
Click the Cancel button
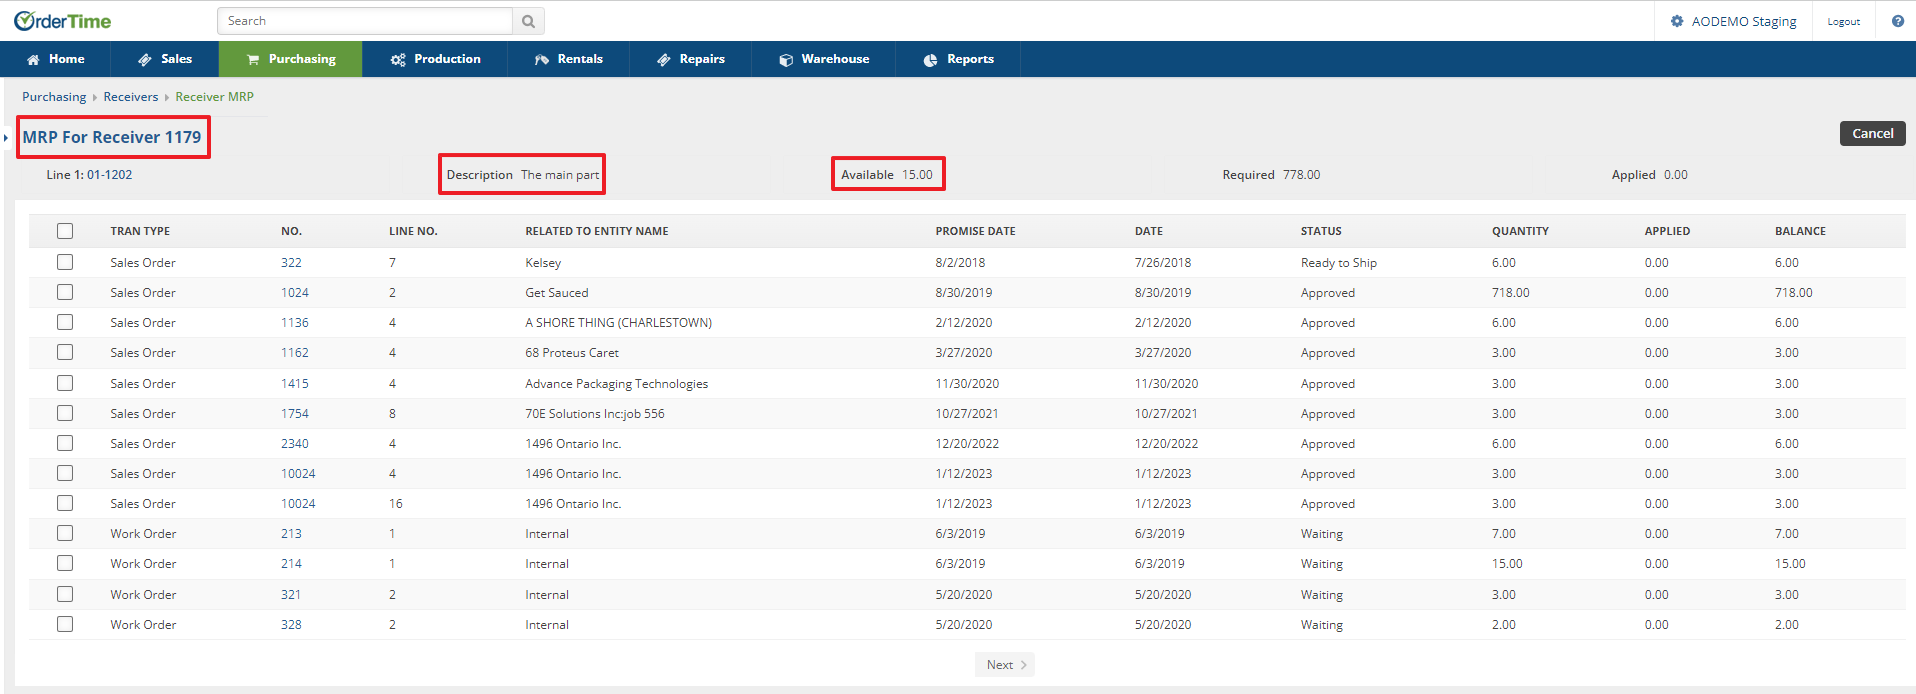1872,133
